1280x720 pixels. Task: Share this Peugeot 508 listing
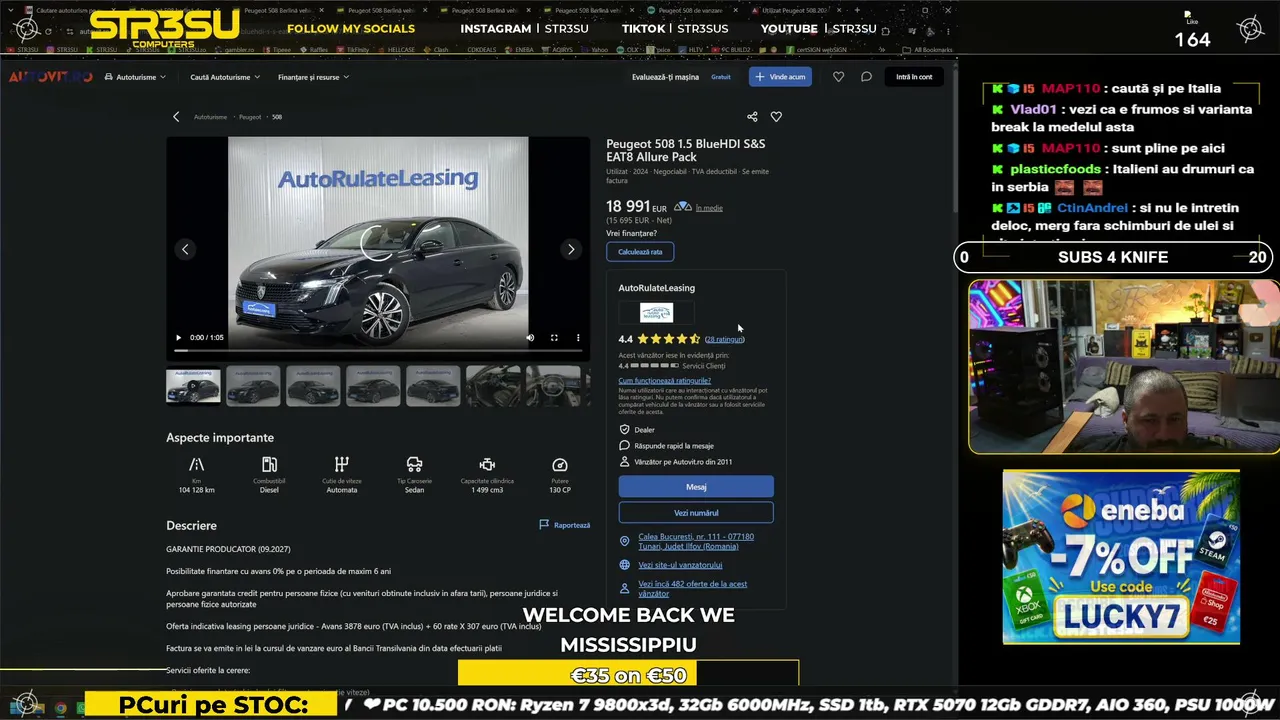click(752, 117)
